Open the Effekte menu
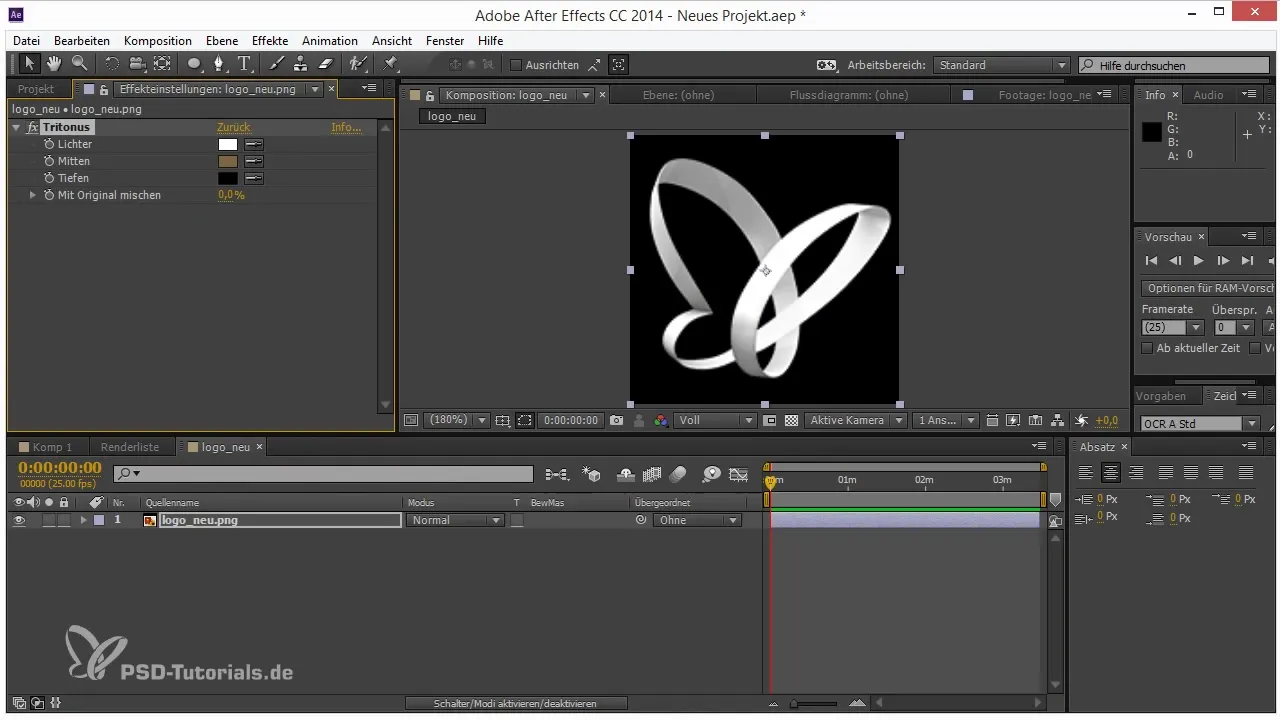1280x720 pixels. (270, 41)
